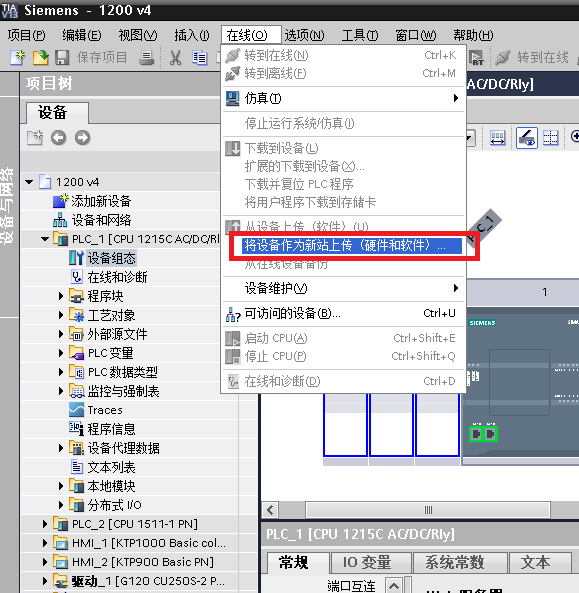Click the project tree forward arrow

click(82, 138)
